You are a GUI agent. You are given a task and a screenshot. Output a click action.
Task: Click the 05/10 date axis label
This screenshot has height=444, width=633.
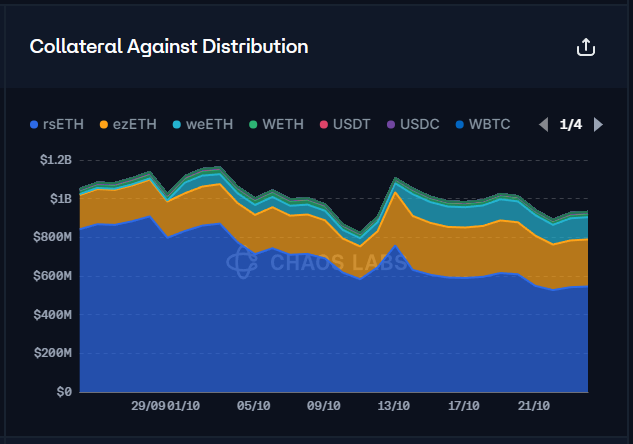pyautogui.click(x=254, y=407)
